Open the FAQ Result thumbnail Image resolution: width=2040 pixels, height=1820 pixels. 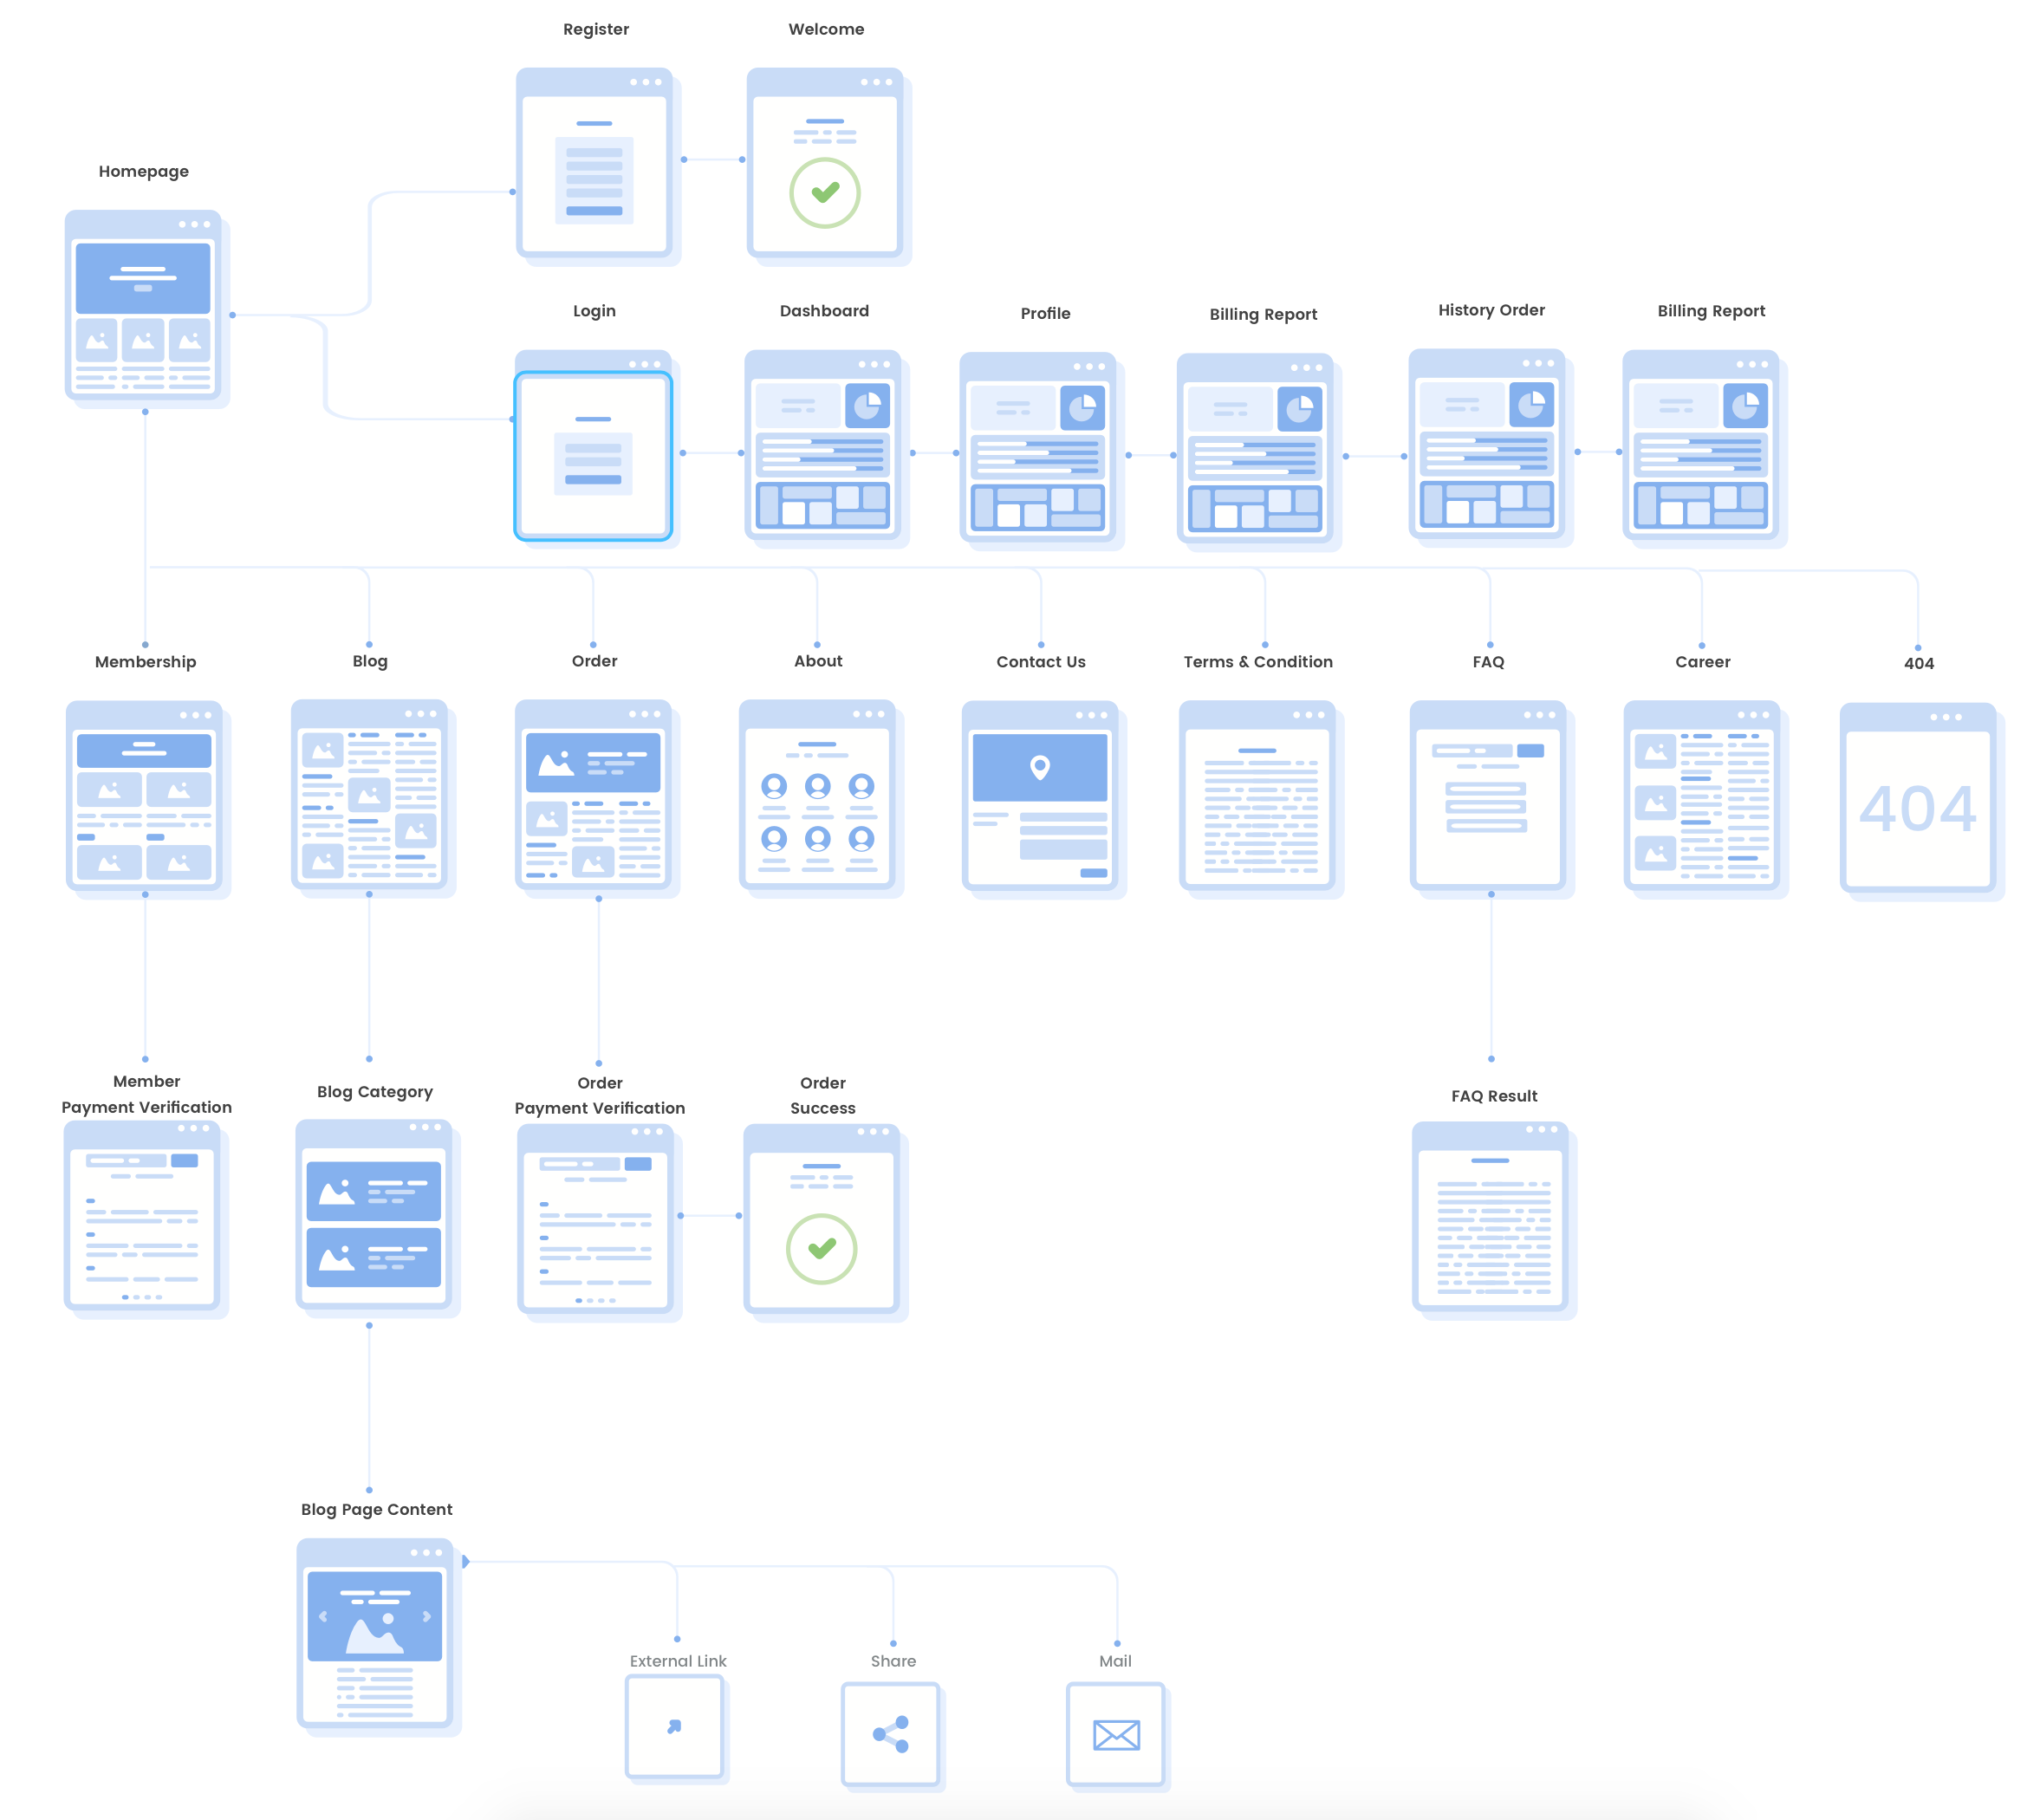(1490, 1217)
